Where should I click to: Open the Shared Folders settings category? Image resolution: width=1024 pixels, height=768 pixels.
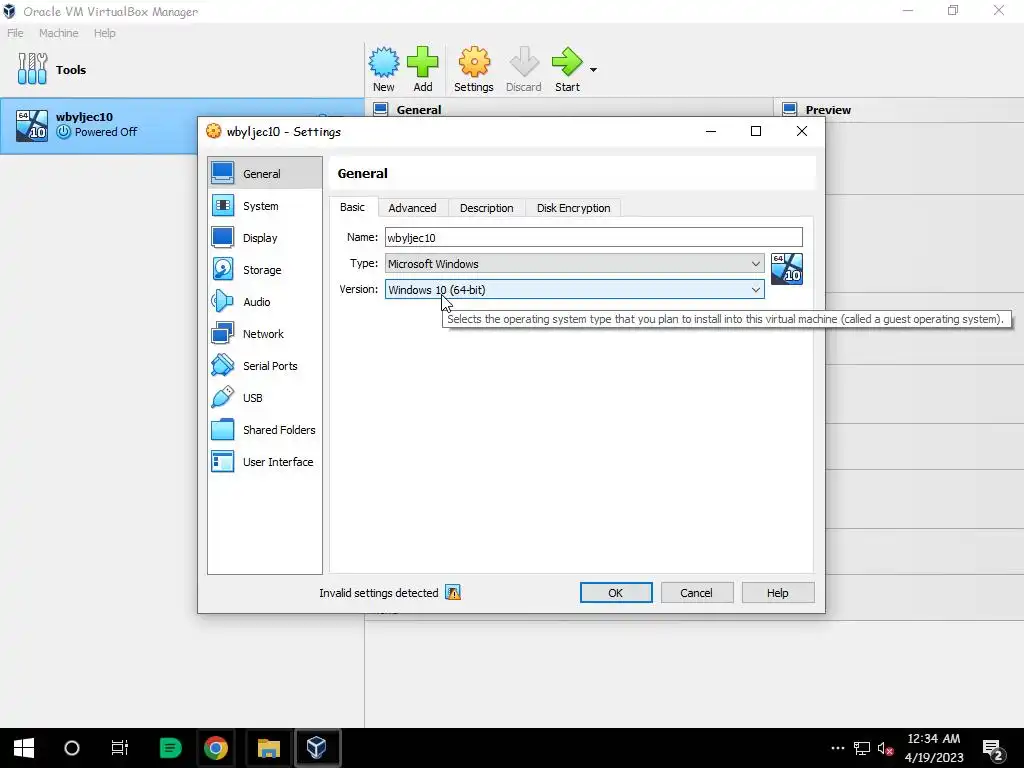point(264,430)
